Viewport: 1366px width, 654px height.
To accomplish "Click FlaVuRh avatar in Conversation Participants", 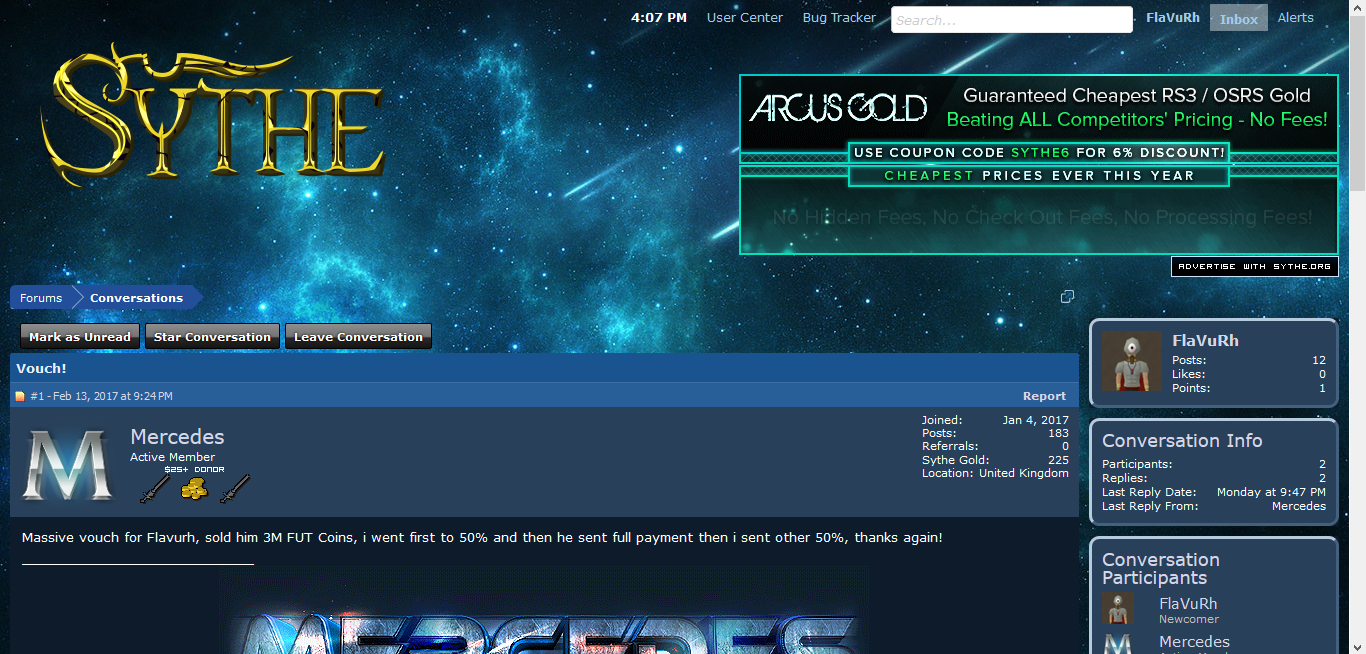I will [1117, 608].
